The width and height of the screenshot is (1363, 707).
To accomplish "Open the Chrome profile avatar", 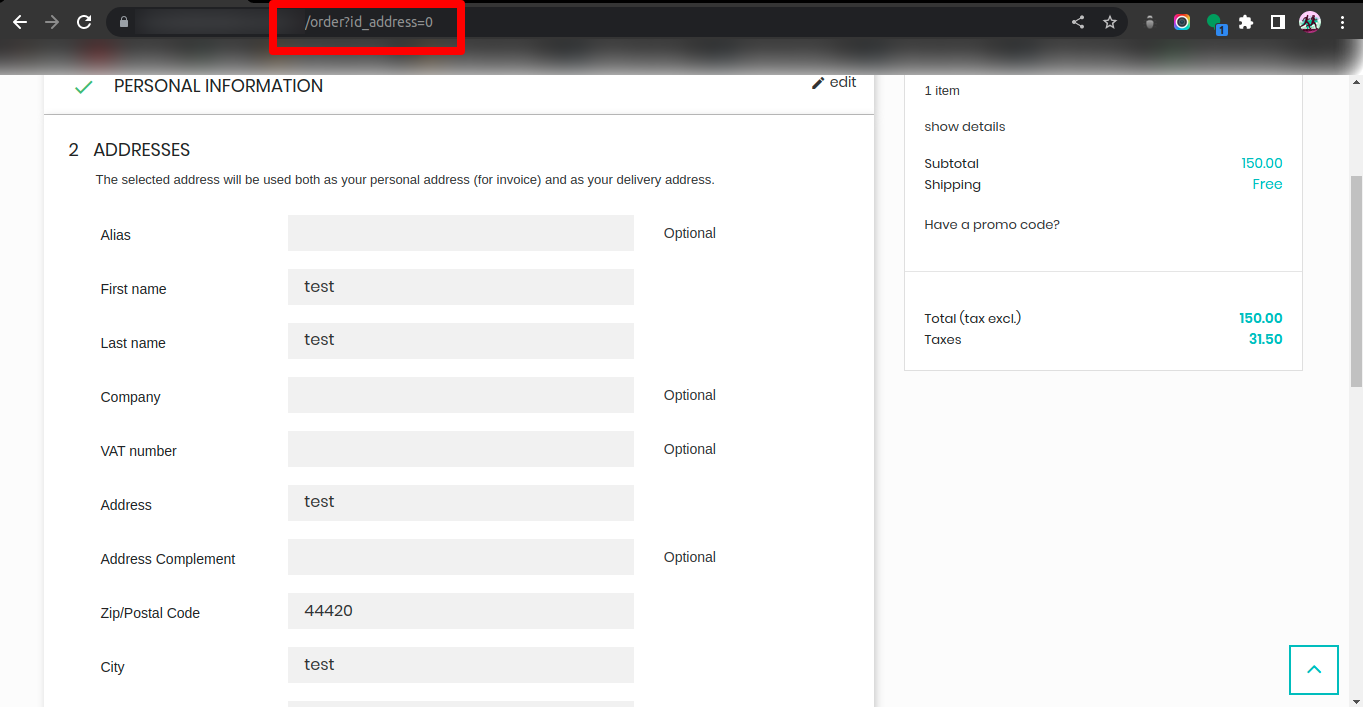I will 1310,22.
